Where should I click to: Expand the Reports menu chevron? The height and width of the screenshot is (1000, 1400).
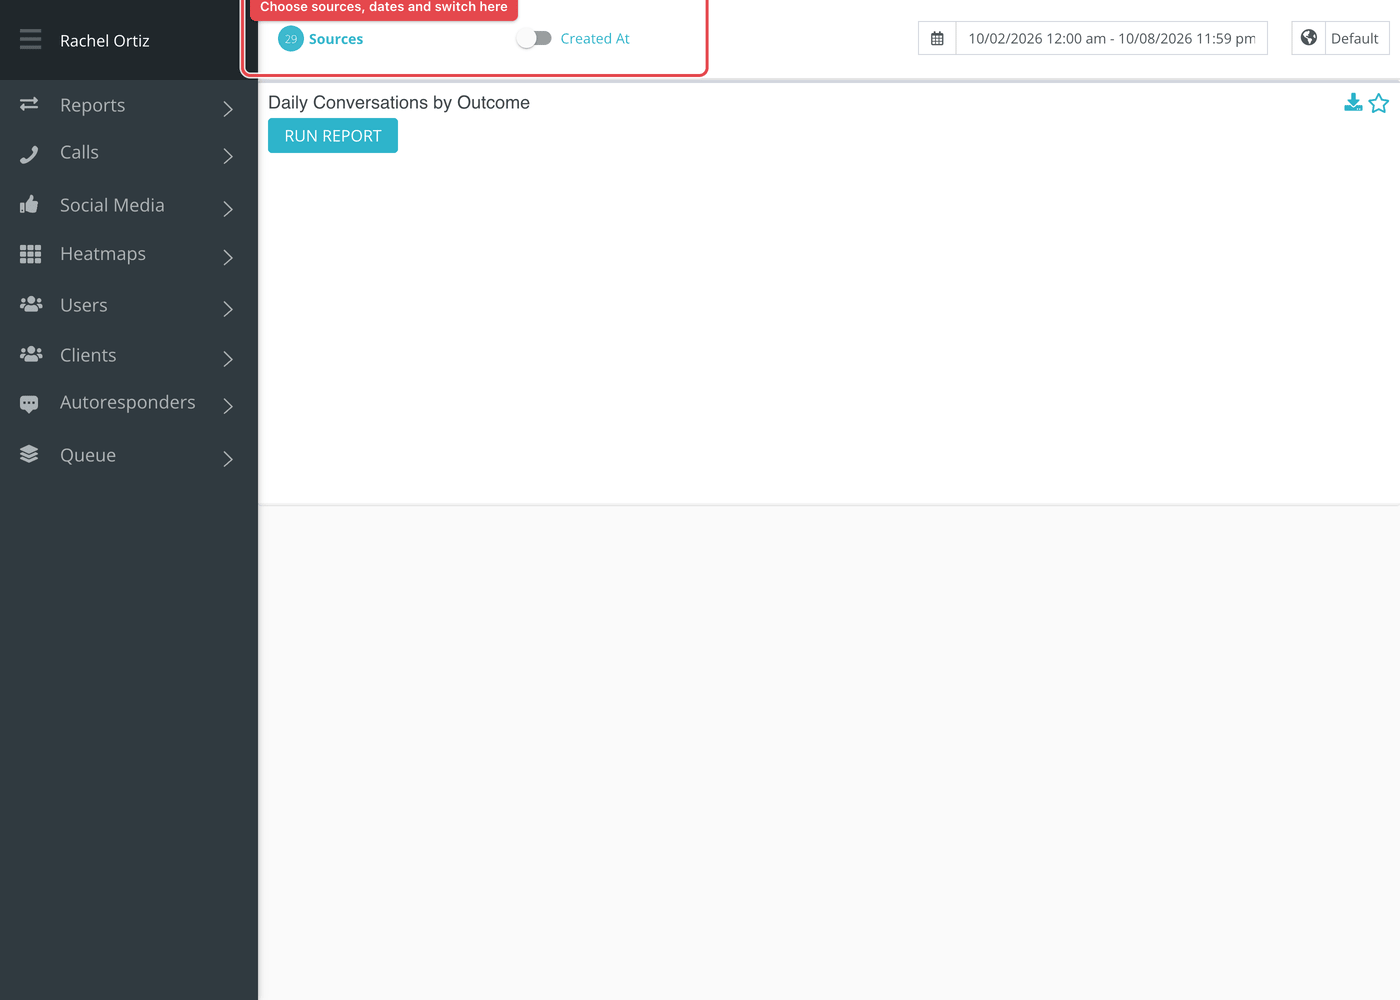pyautogui.click(x=228, y=108)
